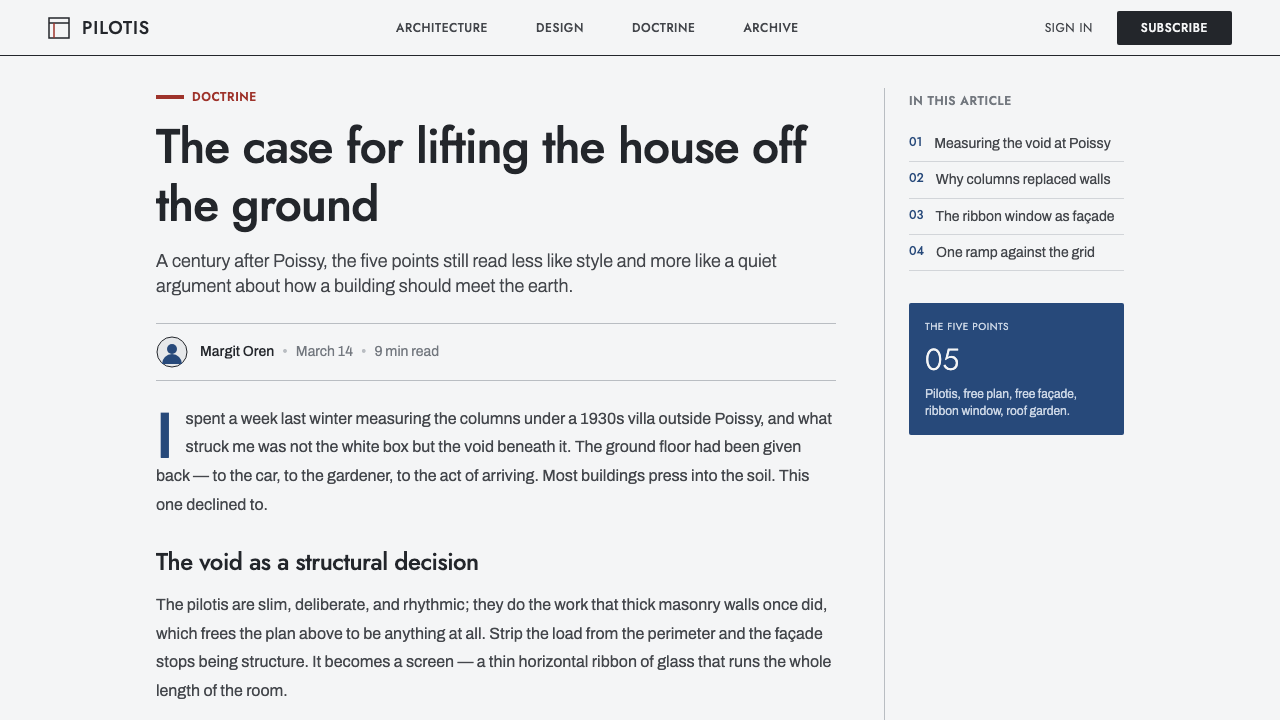The width and height of the screenshot is (1280, 720).
Task: Click the Subscribe button
Action: pos(1174,28)
